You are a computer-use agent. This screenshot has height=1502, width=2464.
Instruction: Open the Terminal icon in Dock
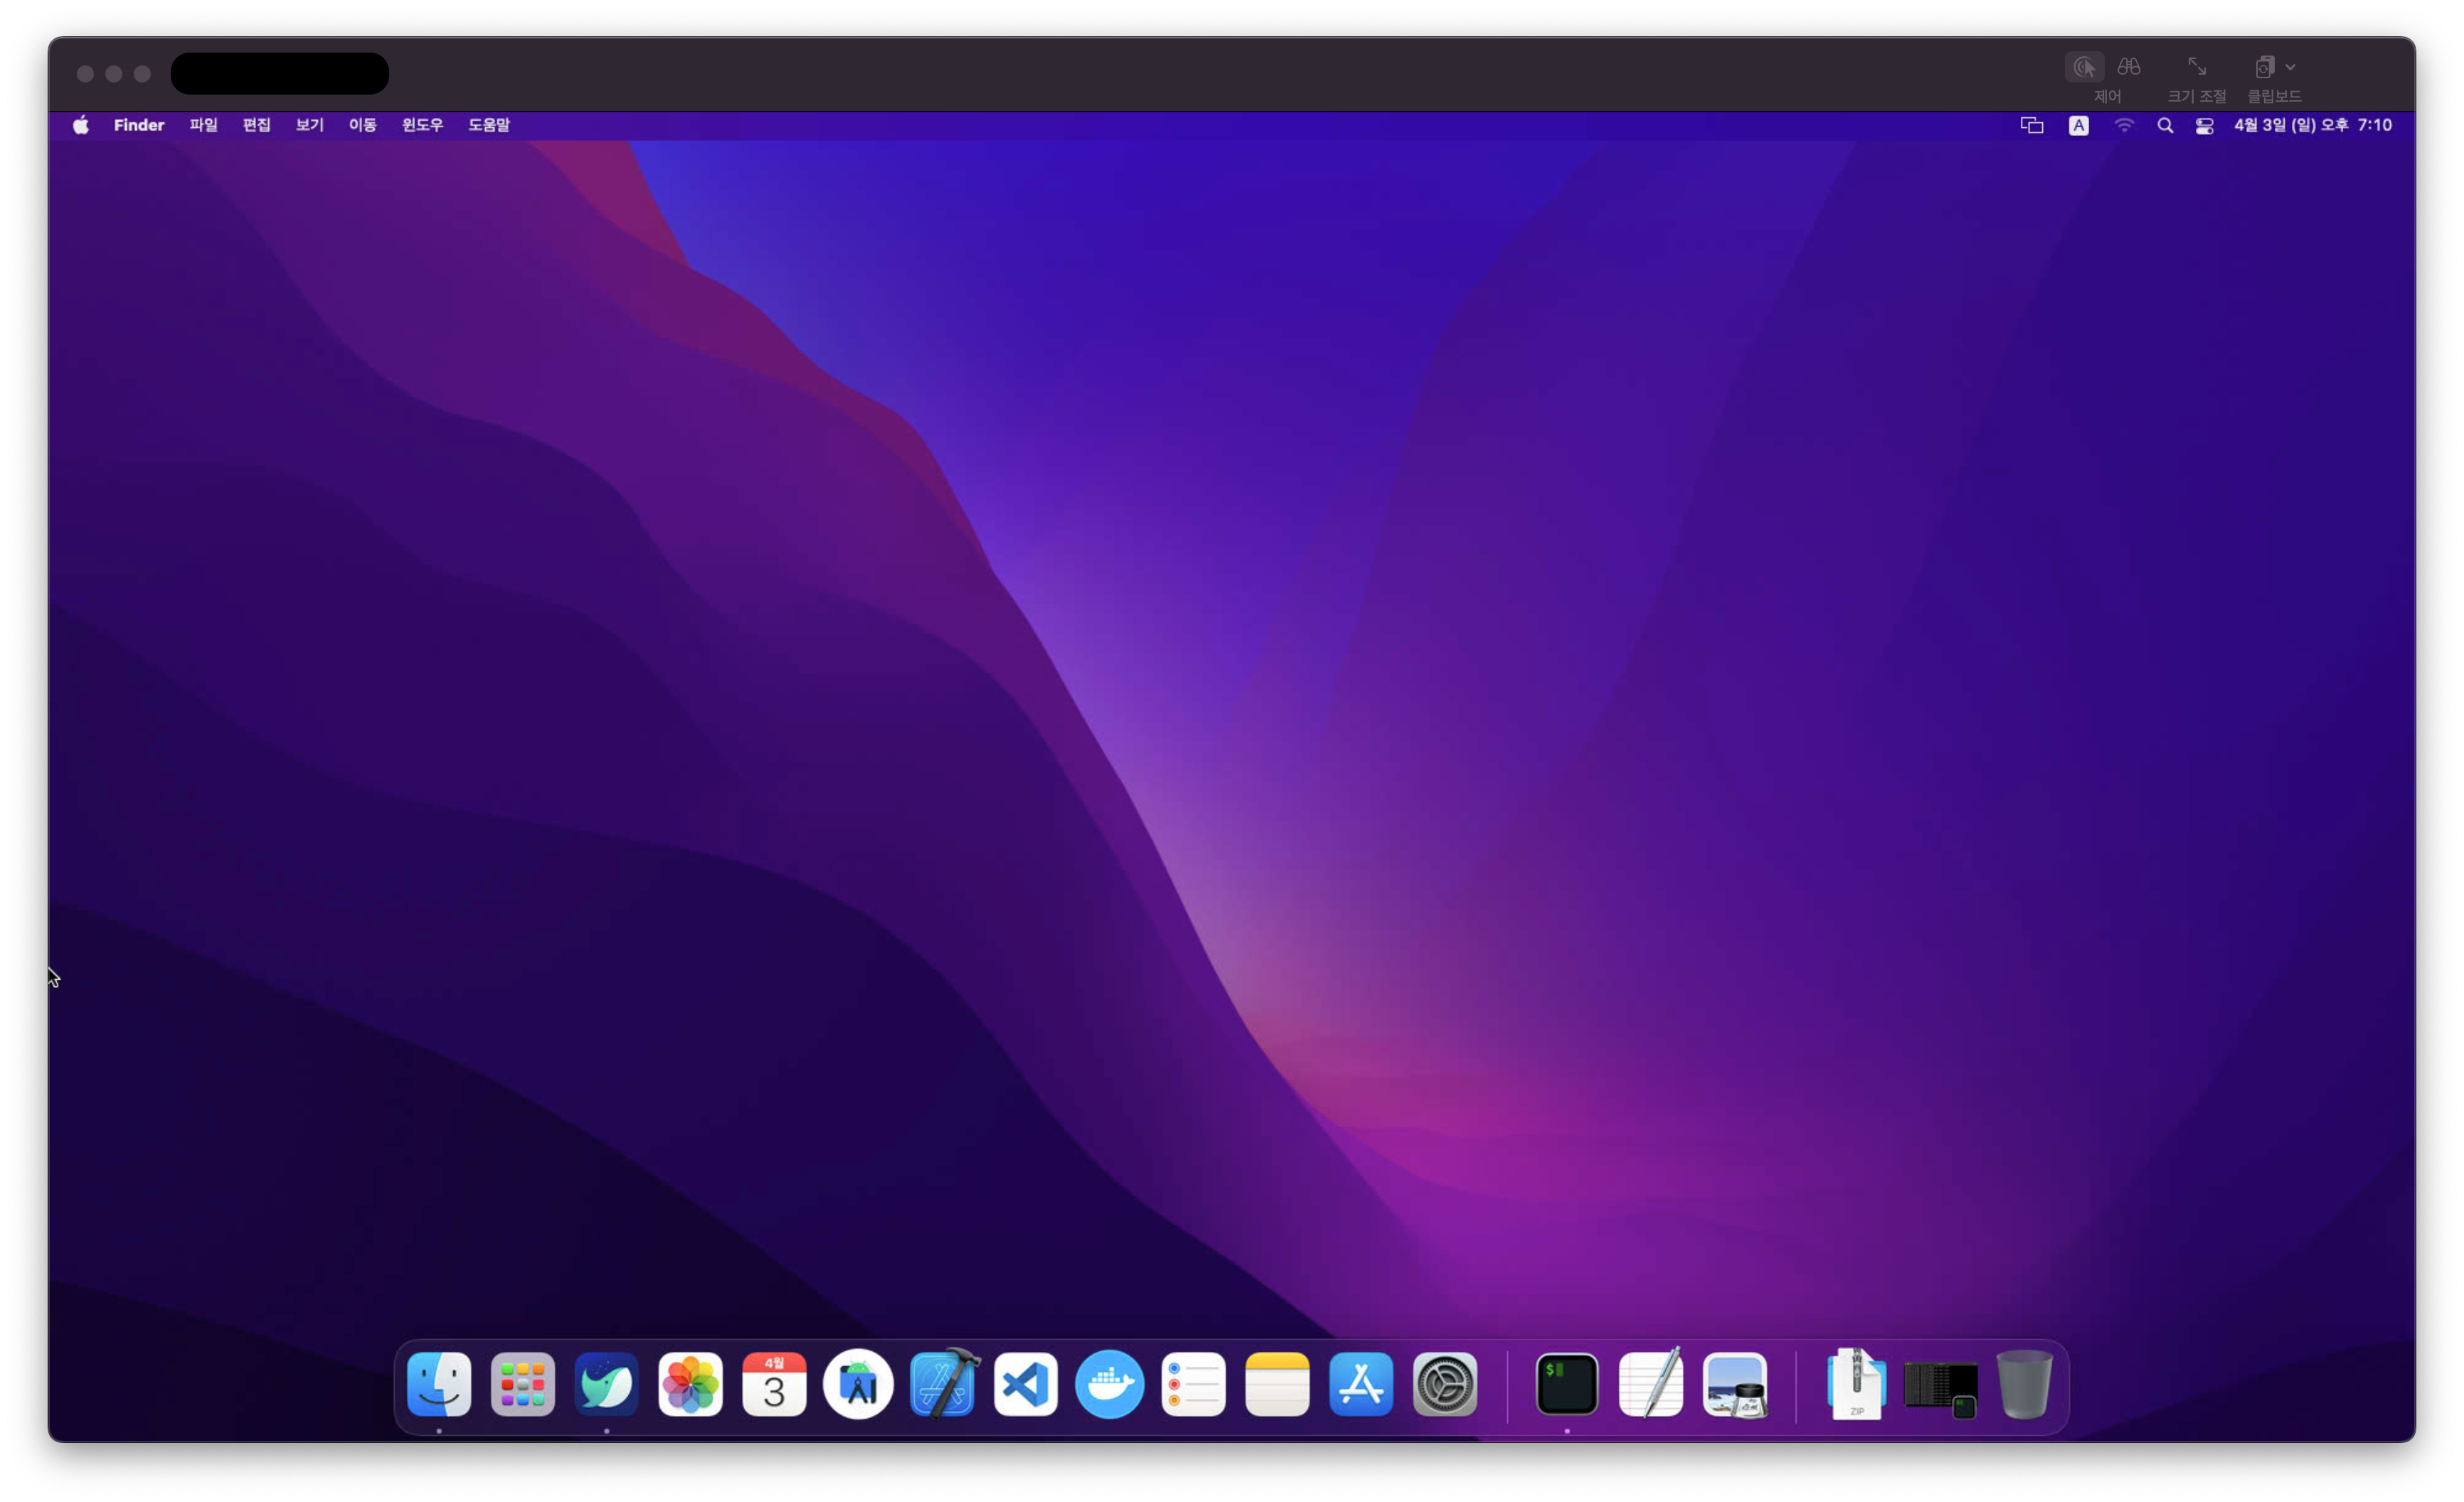point(1566,1384)
